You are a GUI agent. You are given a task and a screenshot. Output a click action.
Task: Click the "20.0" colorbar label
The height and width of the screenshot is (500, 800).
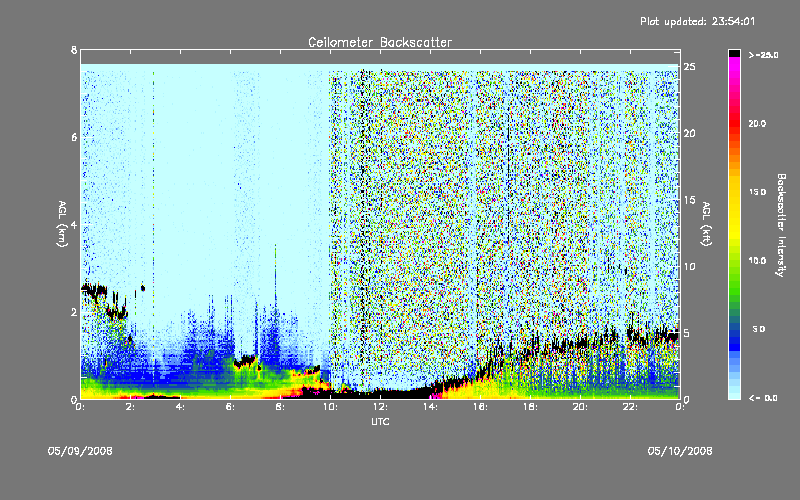point(757,123)
